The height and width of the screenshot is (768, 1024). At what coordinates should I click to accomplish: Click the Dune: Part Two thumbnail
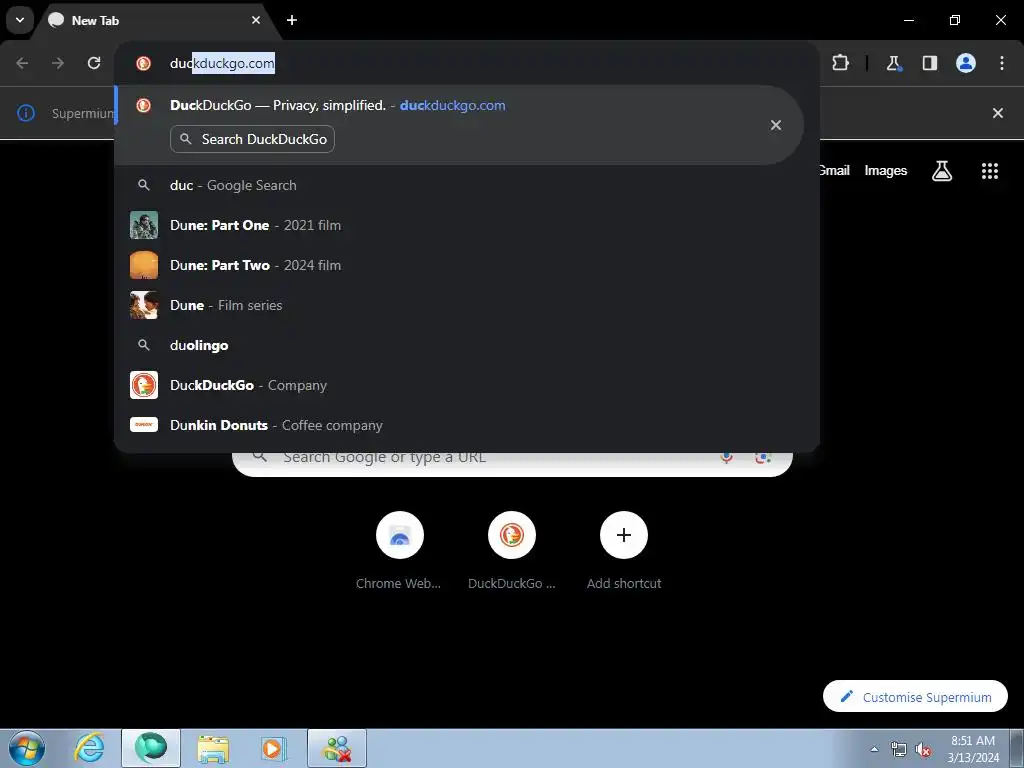144,265
